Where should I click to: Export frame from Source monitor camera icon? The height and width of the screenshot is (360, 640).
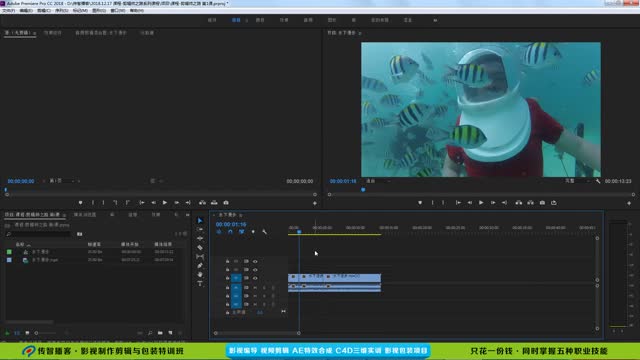(x=226, y=202)
